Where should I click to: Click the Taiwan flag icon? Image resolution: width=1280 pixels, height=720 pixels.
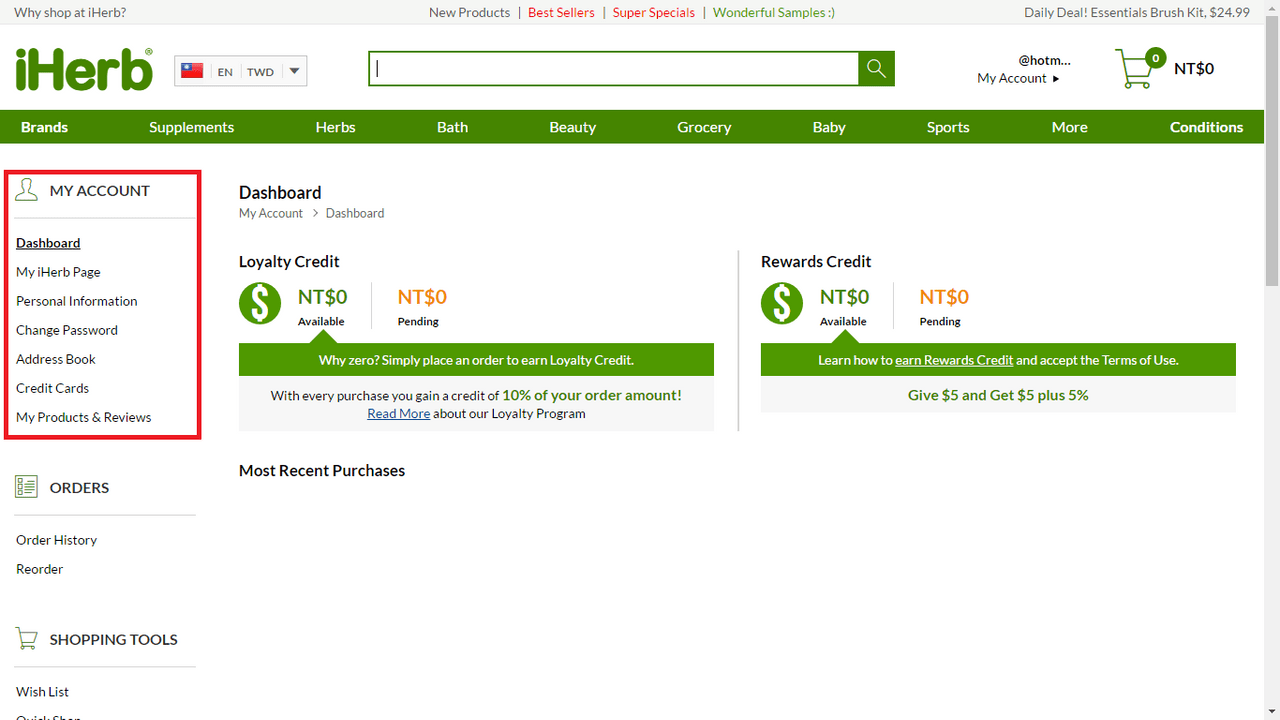tap(192, 71)
